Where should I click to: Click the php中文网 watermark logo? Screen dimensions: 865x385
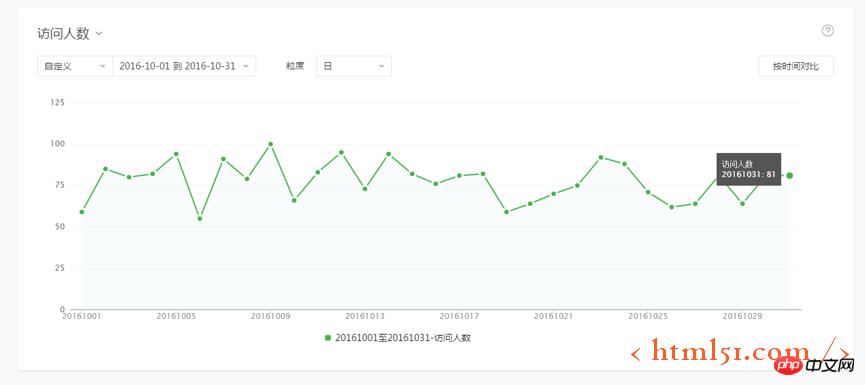(814, 366)
